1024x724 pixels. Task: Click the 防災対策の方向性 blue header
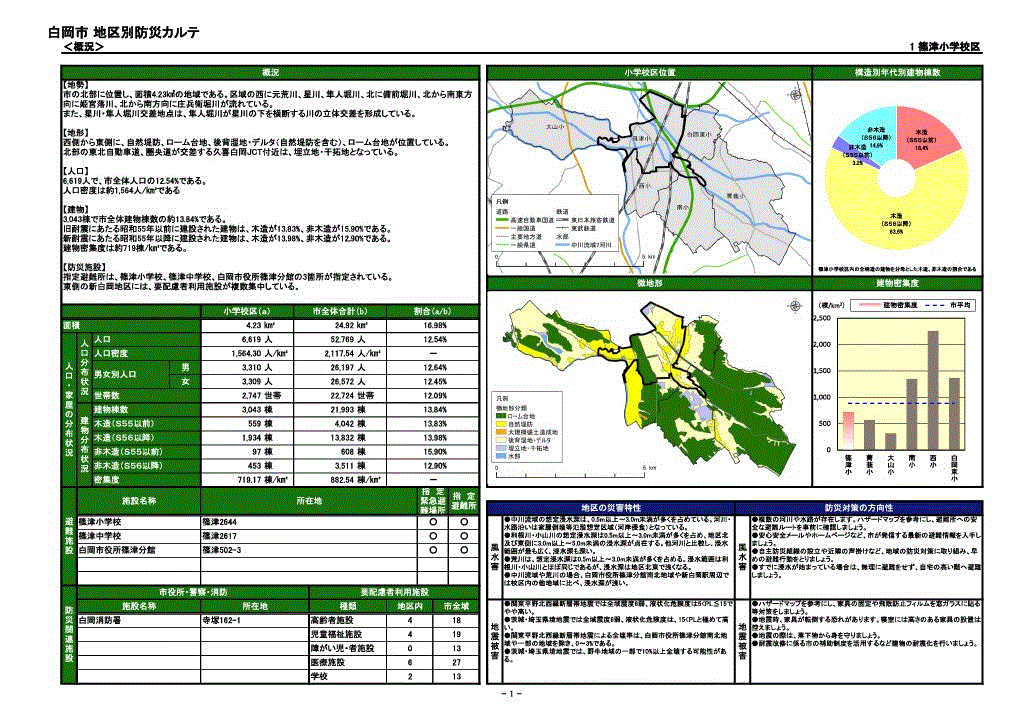[x=859, y=507]
